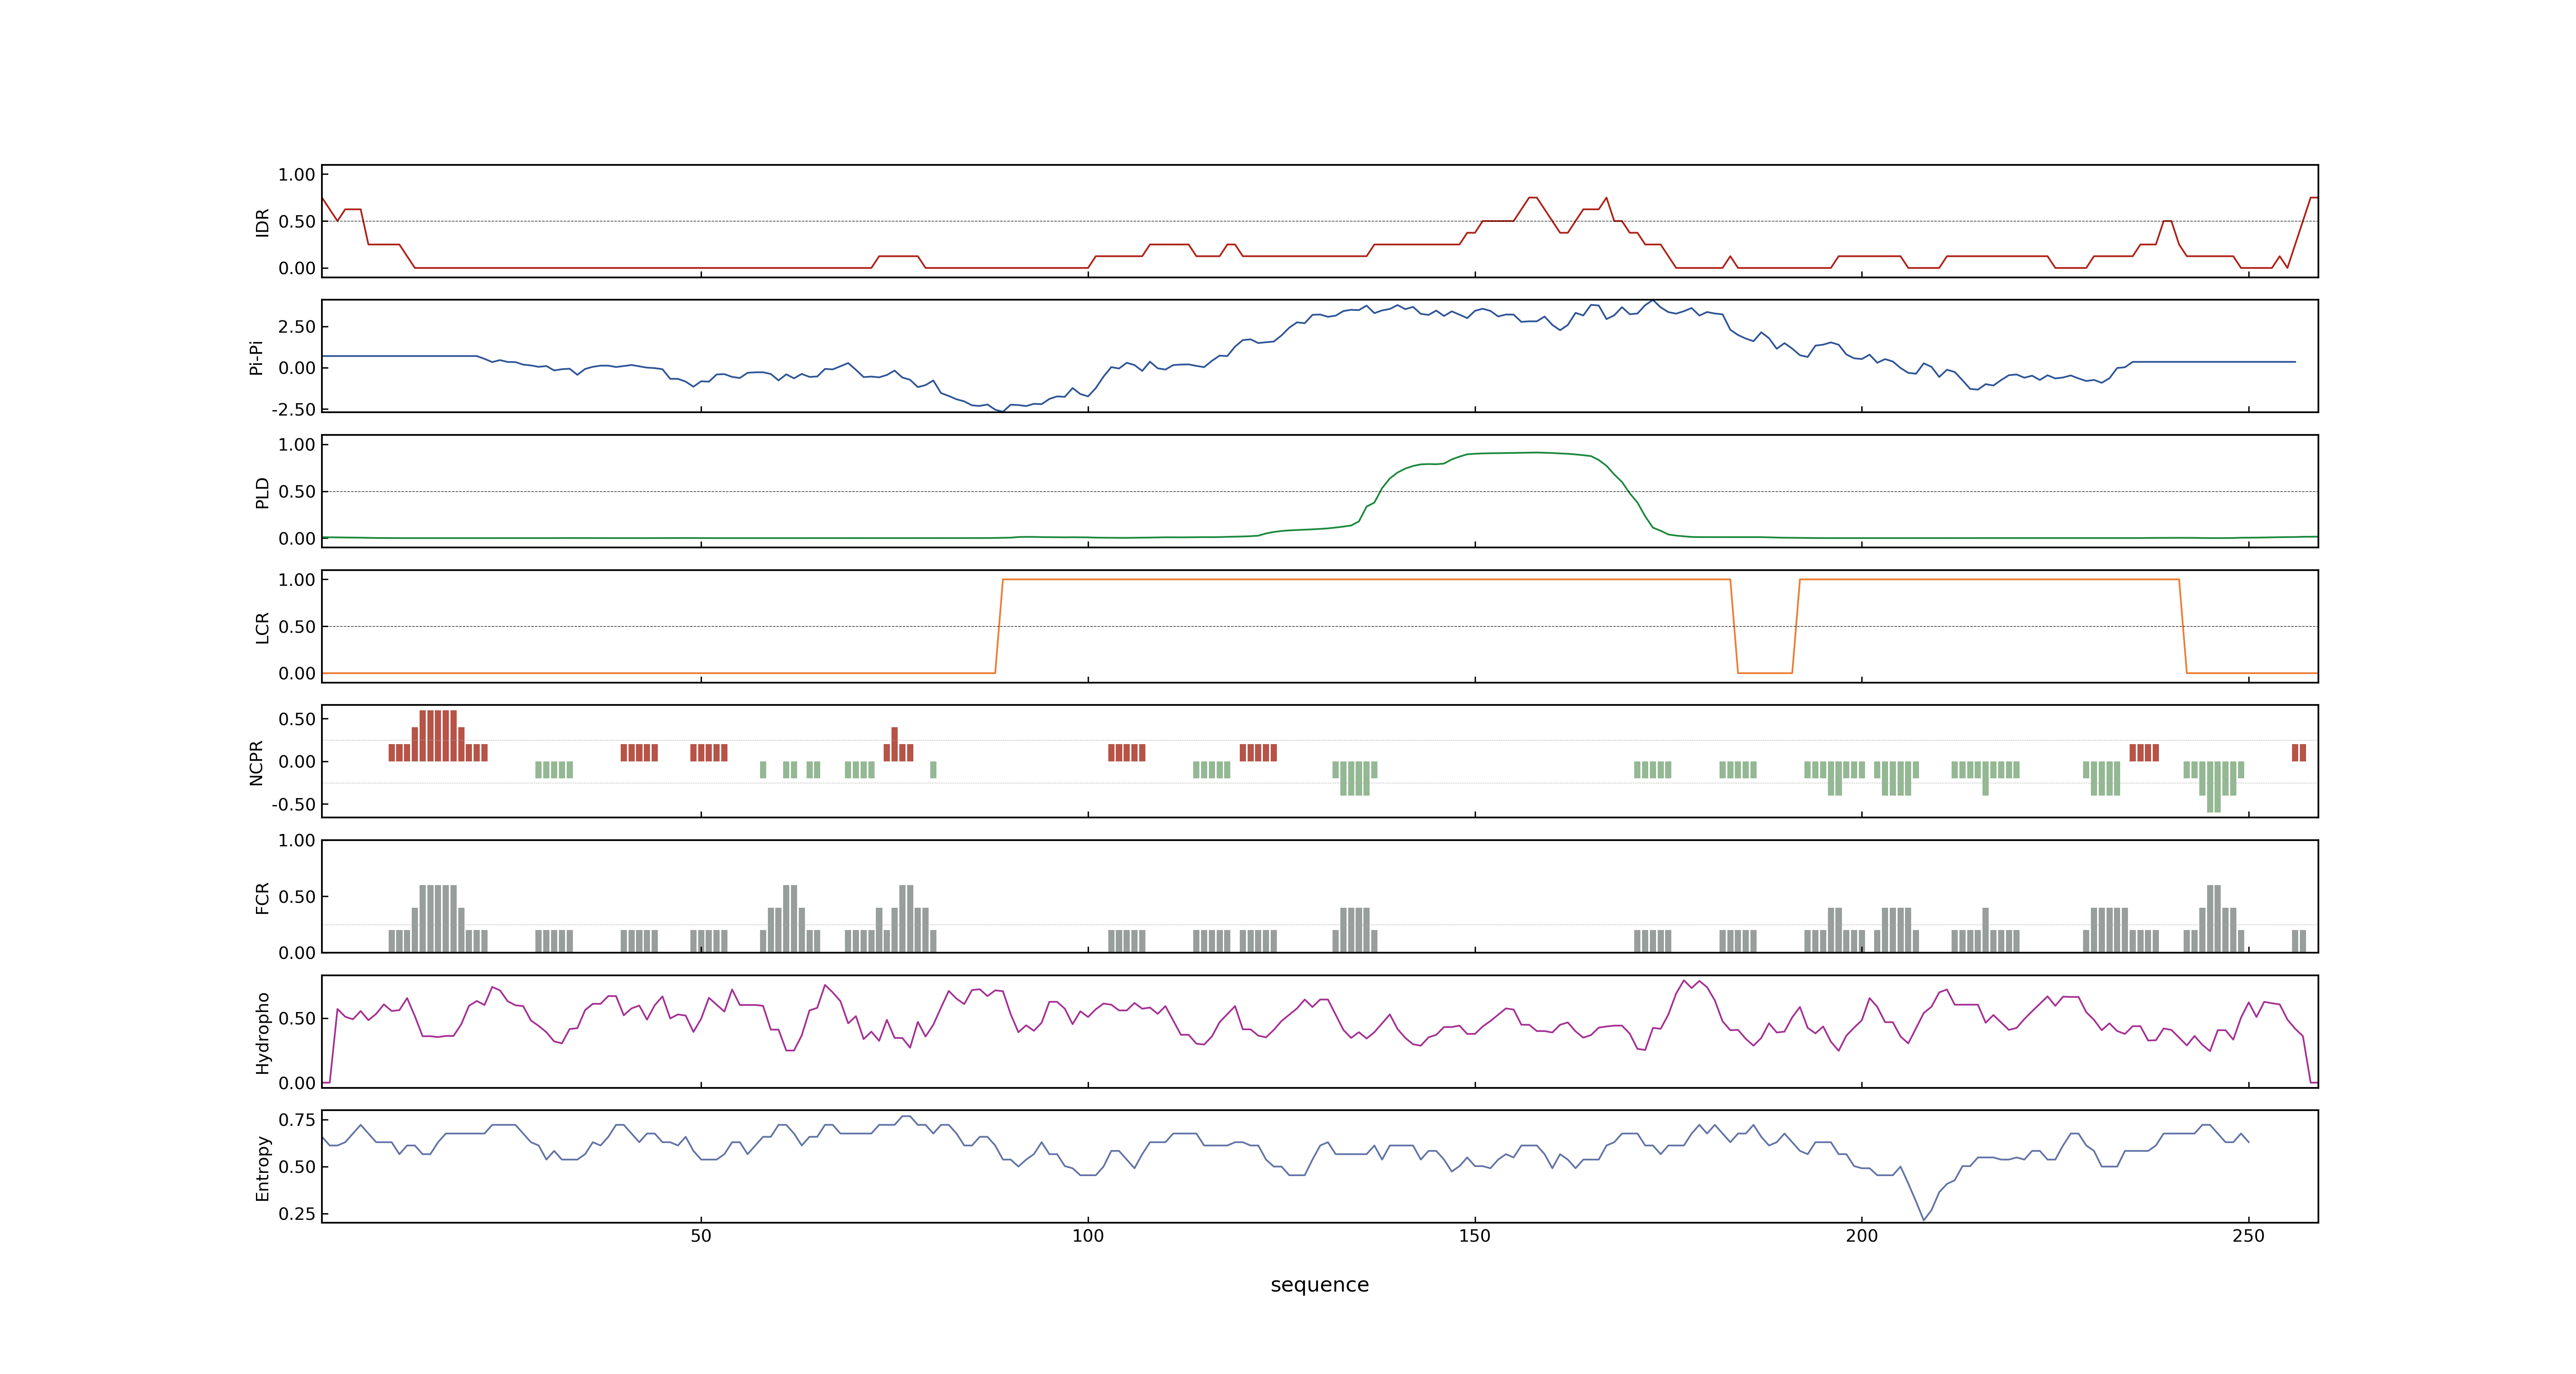Viewport: 2576px width, 1374px height.
Task: Click the -0.50 tick on NCPR axis
Action: coord(294,804)
